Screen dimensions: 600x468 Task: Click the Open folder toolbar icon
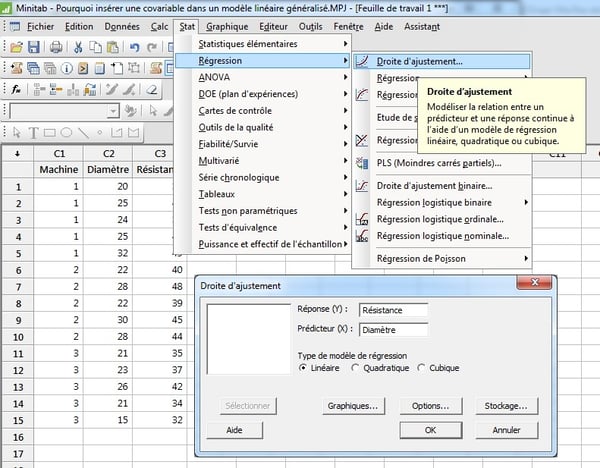[17, 47]
